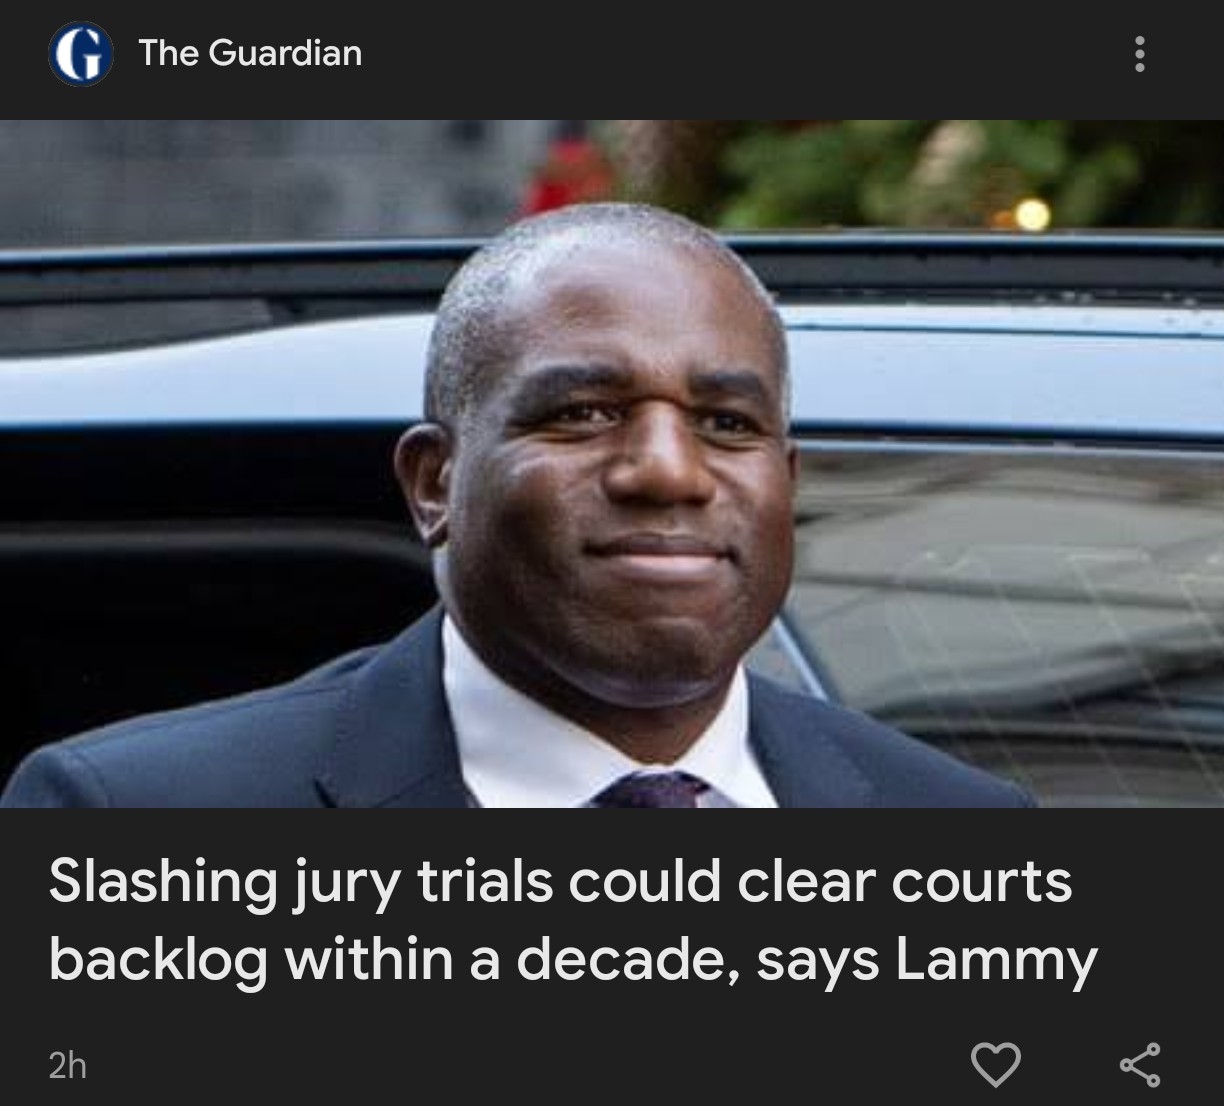Select the word Lammy in the headline
The image size is (1224, 1106).
pos(996,962)
